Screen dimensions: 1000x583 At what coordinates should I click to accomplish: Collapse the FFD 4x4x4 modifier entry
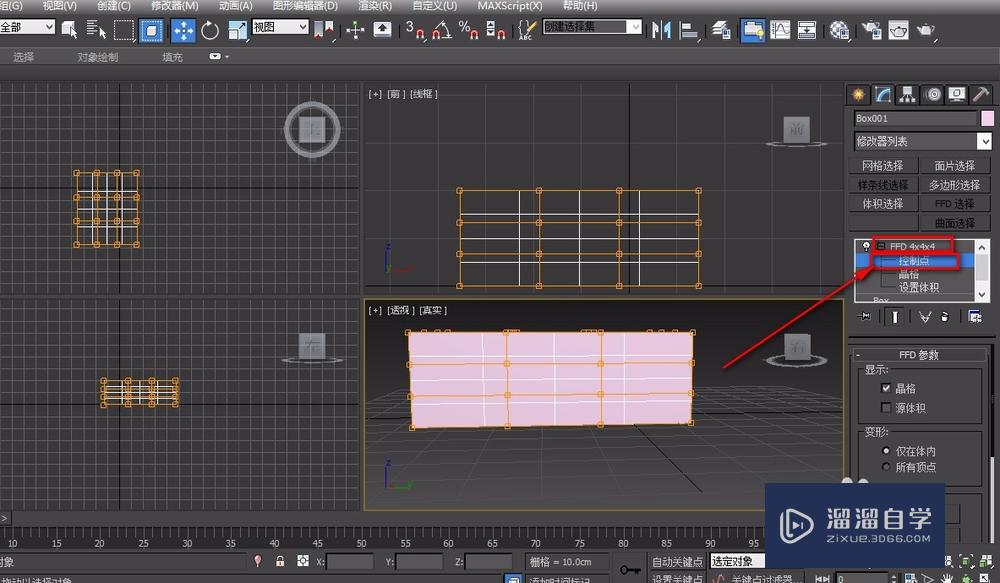click(880, 245)
